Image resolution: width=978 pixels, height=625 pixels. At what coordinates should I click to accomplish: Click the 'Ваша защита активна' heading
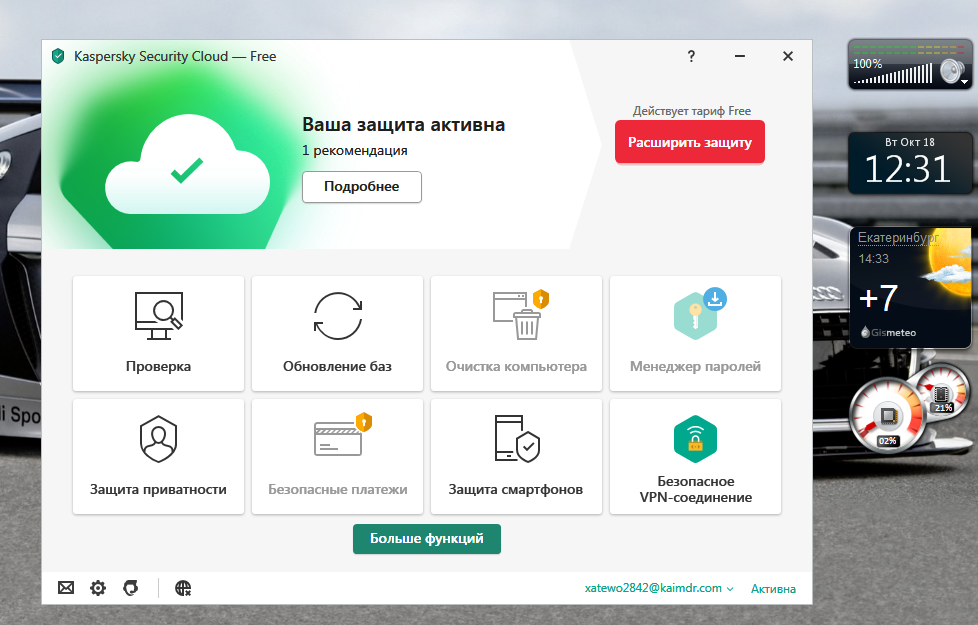click(404, 124)
